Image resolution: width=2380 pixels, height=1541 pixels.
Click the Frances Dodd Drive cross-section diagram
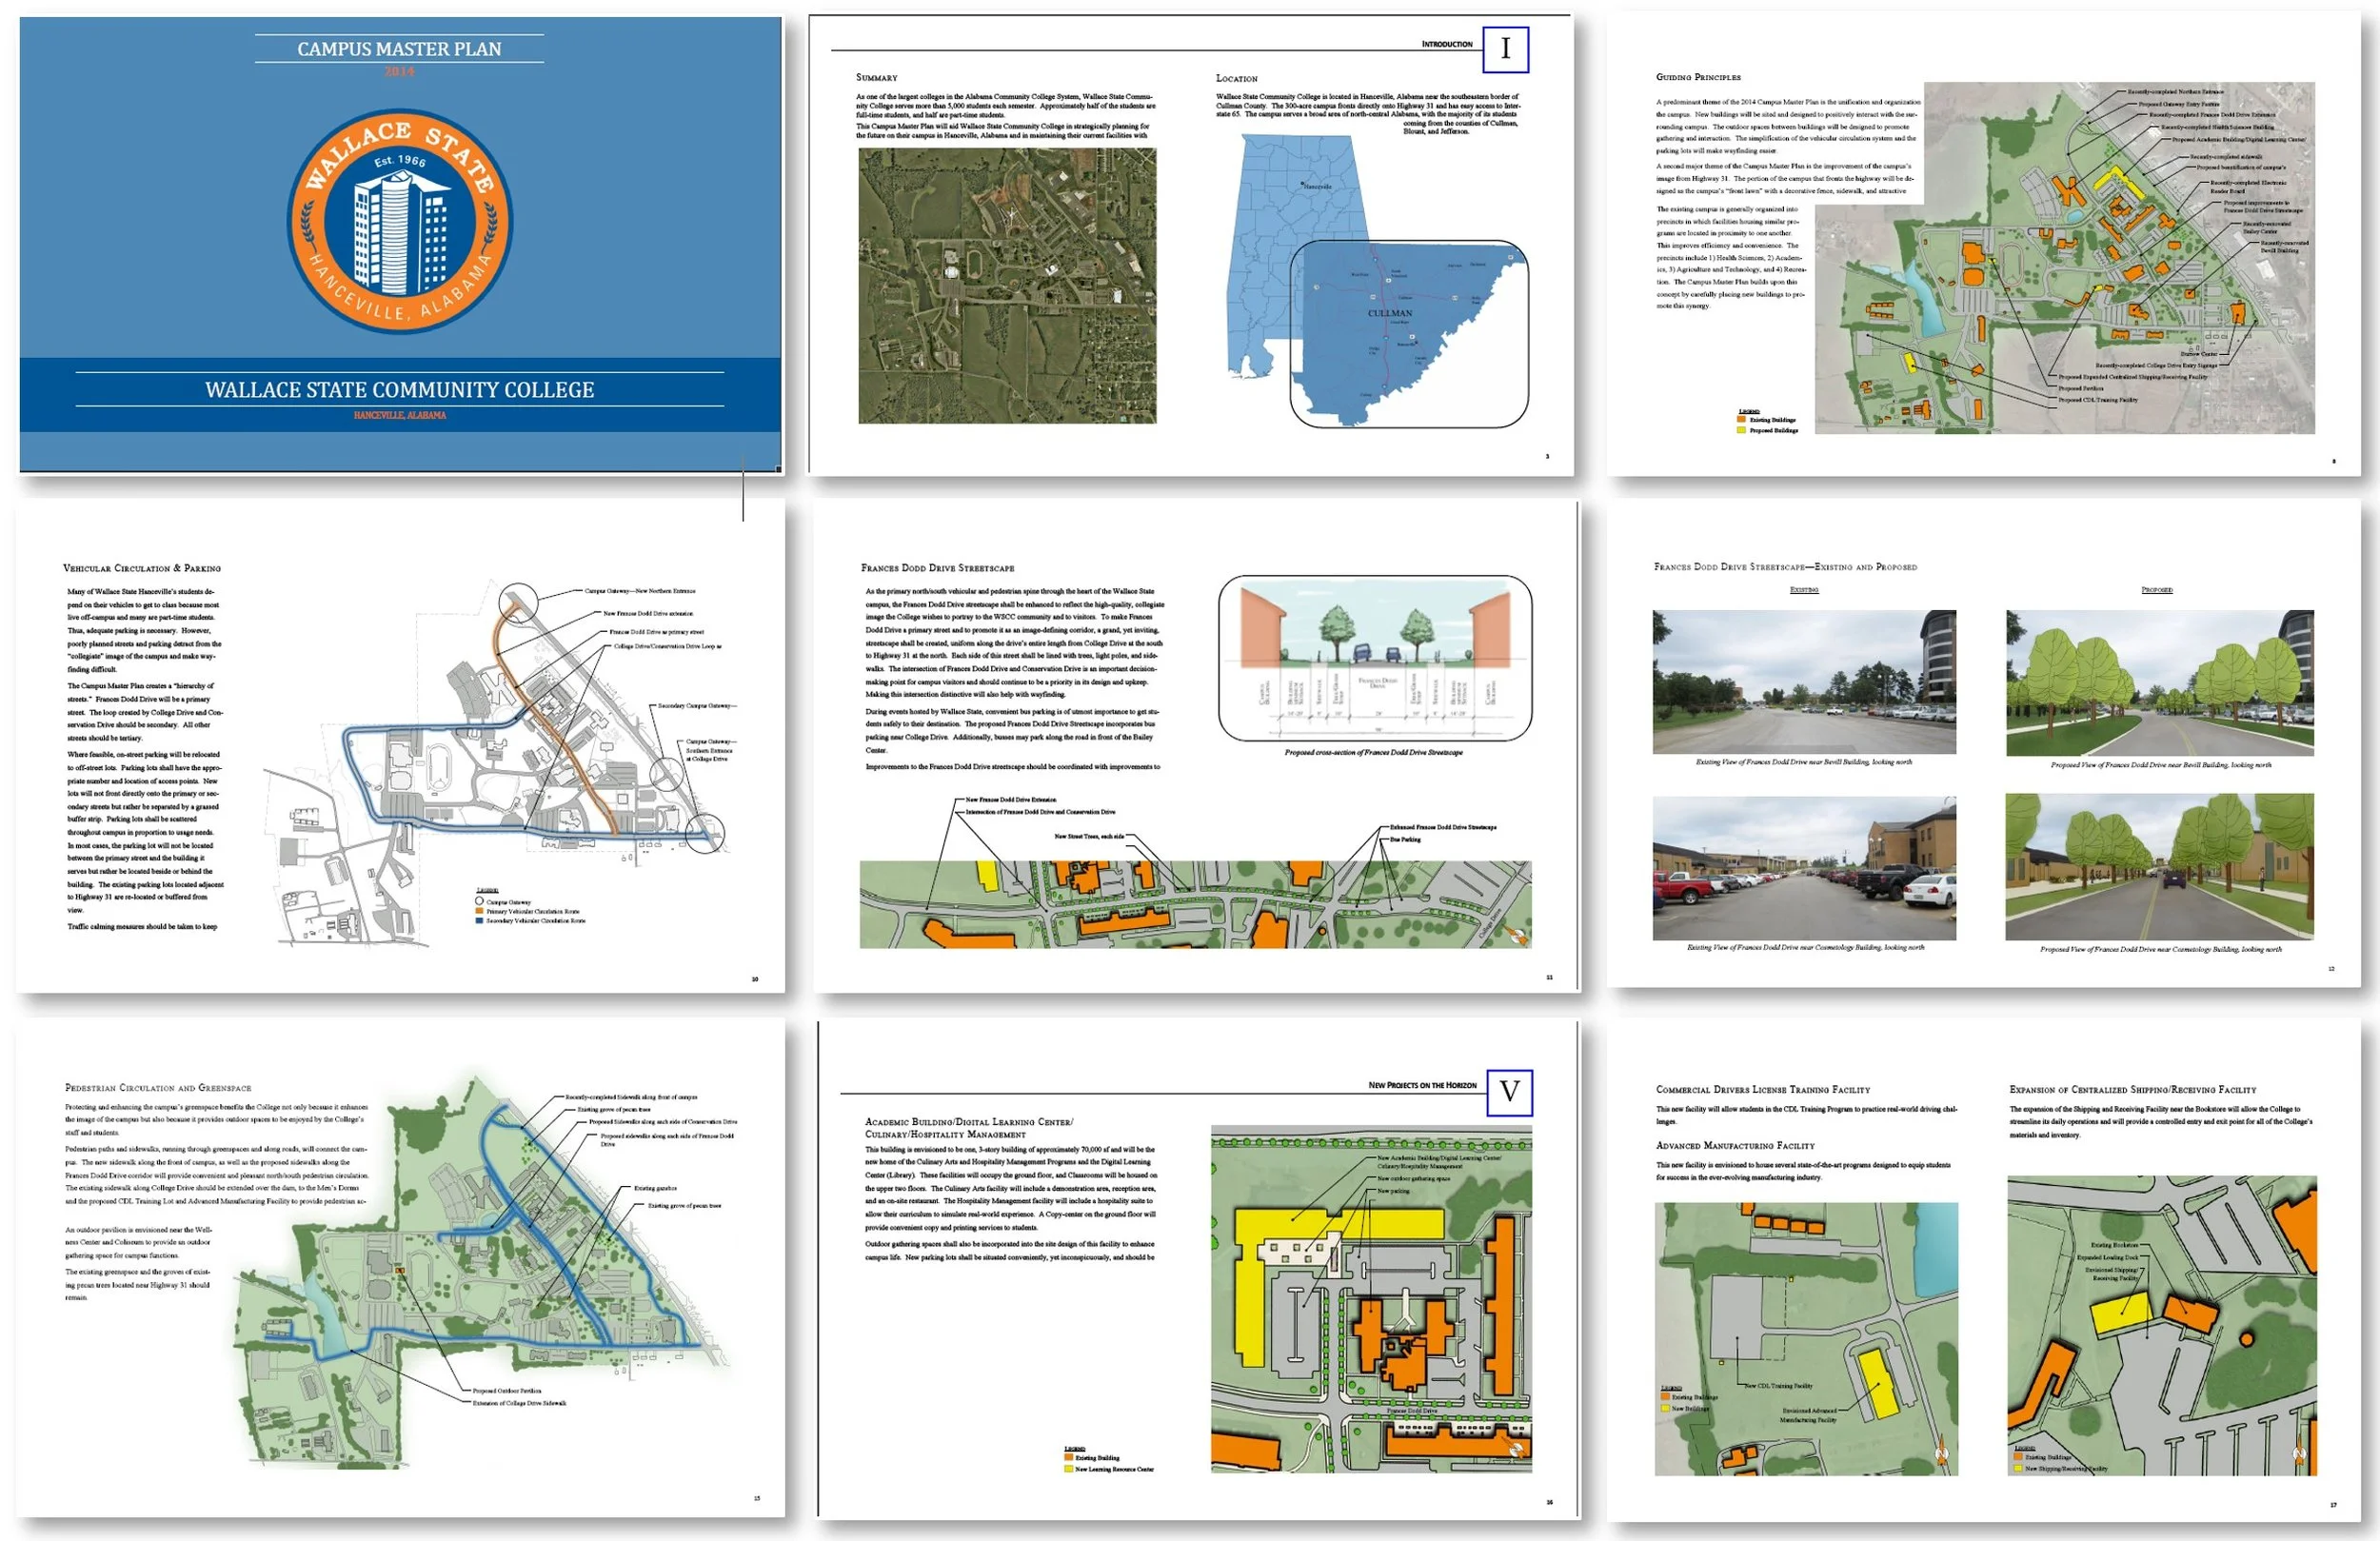[x=1375, y=658]
